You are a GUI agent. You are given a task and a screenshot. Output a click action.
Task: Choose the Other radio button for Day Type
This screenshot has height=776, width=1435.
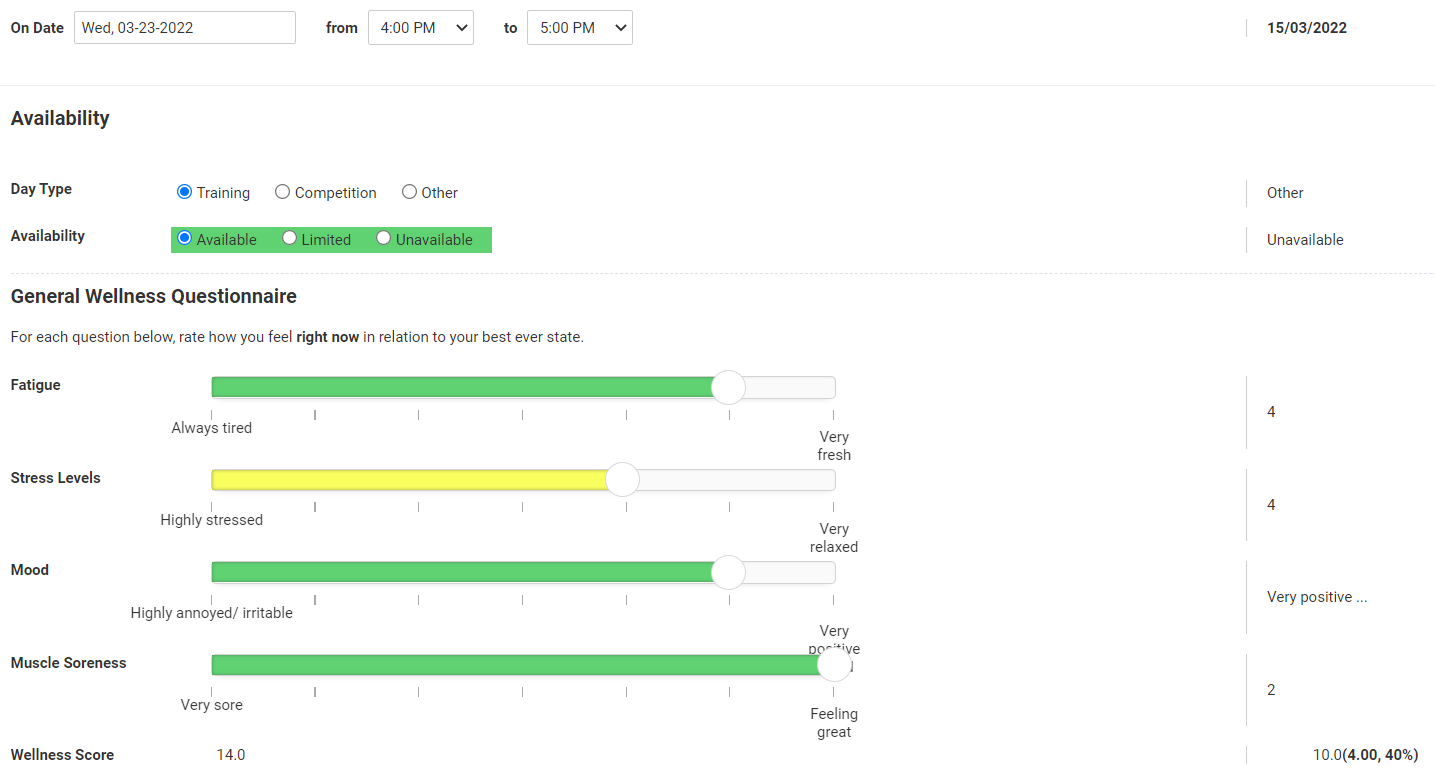point(409,192)
